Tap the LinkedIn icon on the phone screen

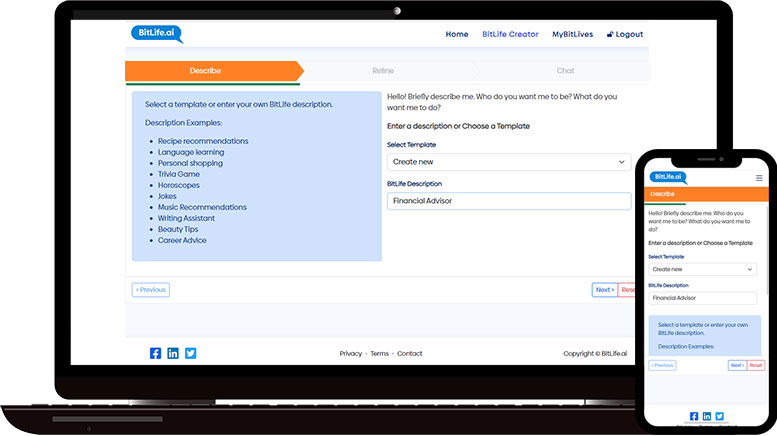click(x=707, y=416)
